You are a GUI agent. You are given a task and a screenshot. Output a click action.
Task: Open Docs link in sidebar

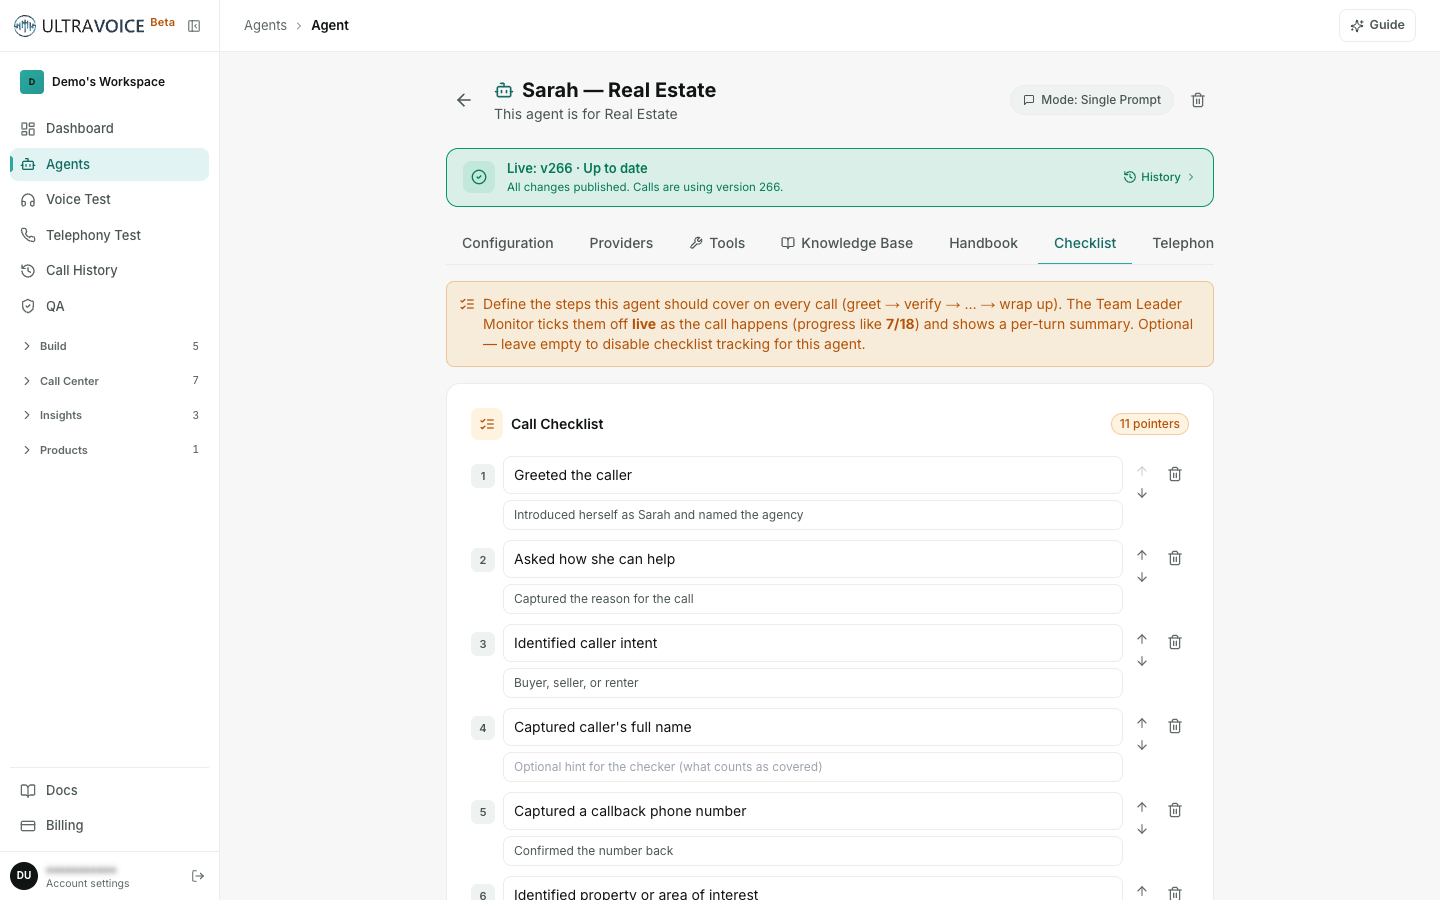[x=109, y=790]
